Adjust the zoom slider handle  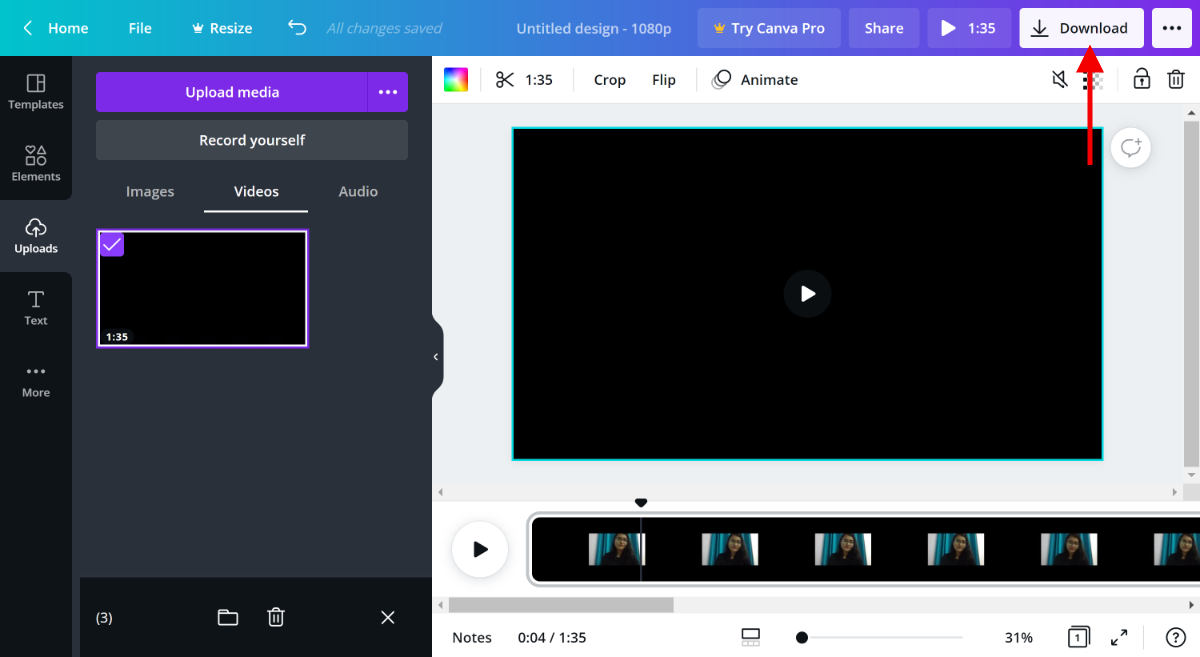[802, 637]
